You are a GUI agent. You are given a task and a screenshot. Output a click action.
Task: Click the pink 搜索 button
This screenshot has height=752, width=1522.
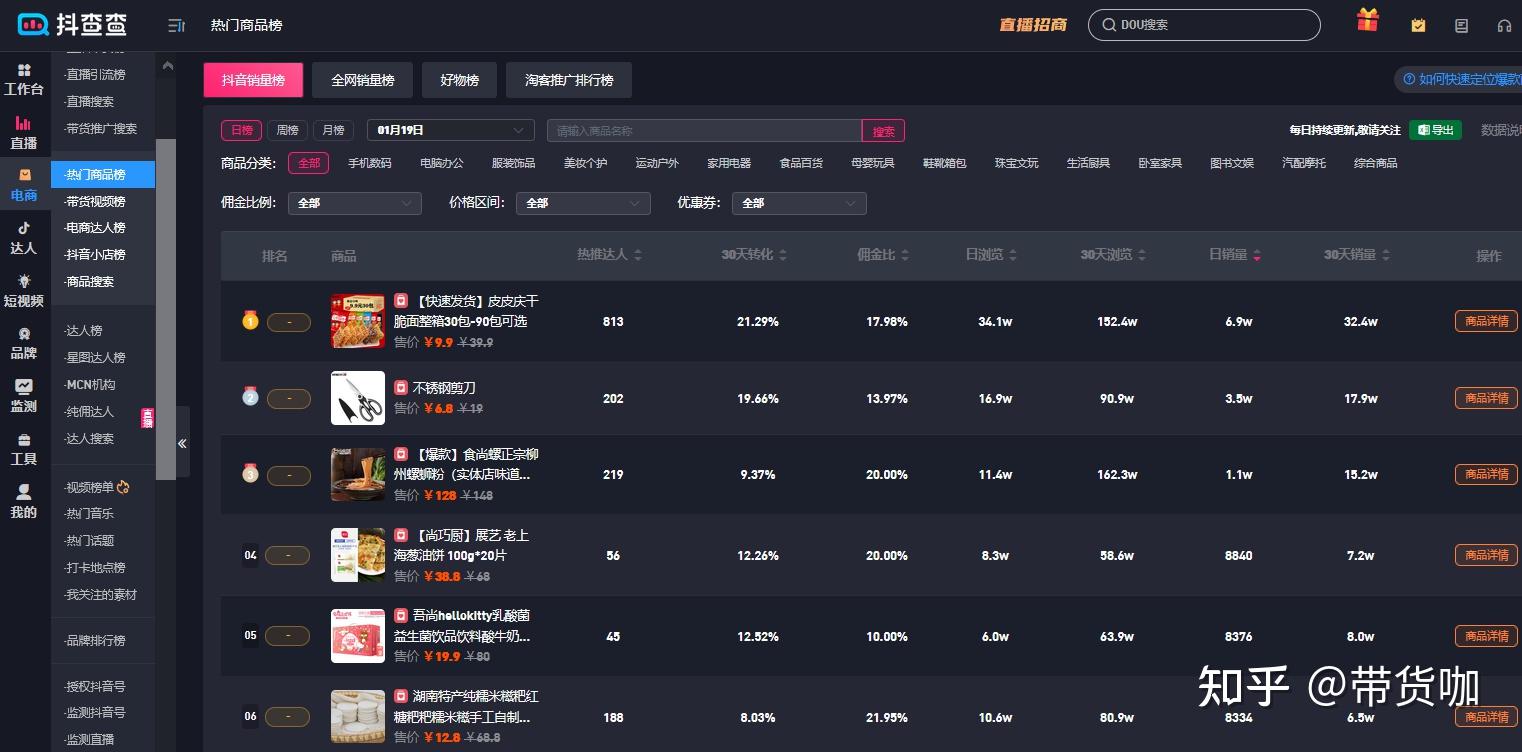click(884, 131)
